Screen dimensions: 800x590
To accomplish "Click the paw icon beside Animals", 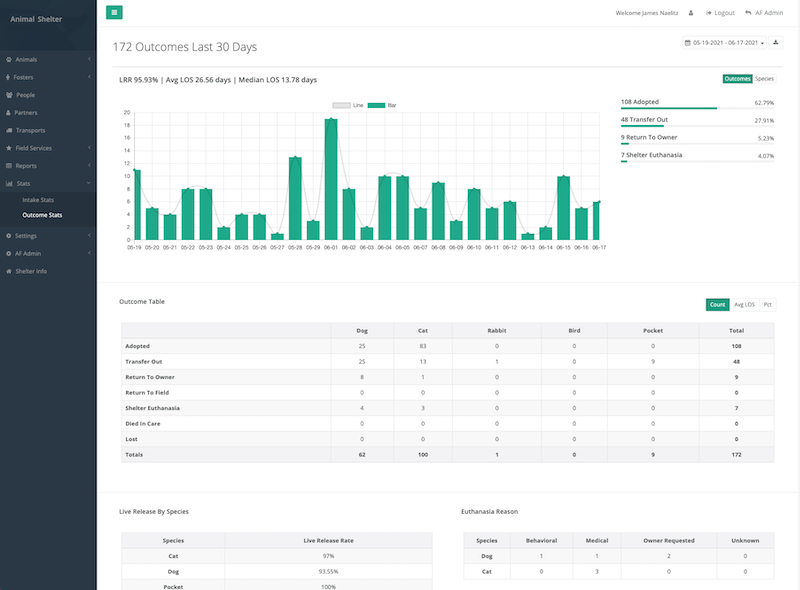I will coord(8,59).
